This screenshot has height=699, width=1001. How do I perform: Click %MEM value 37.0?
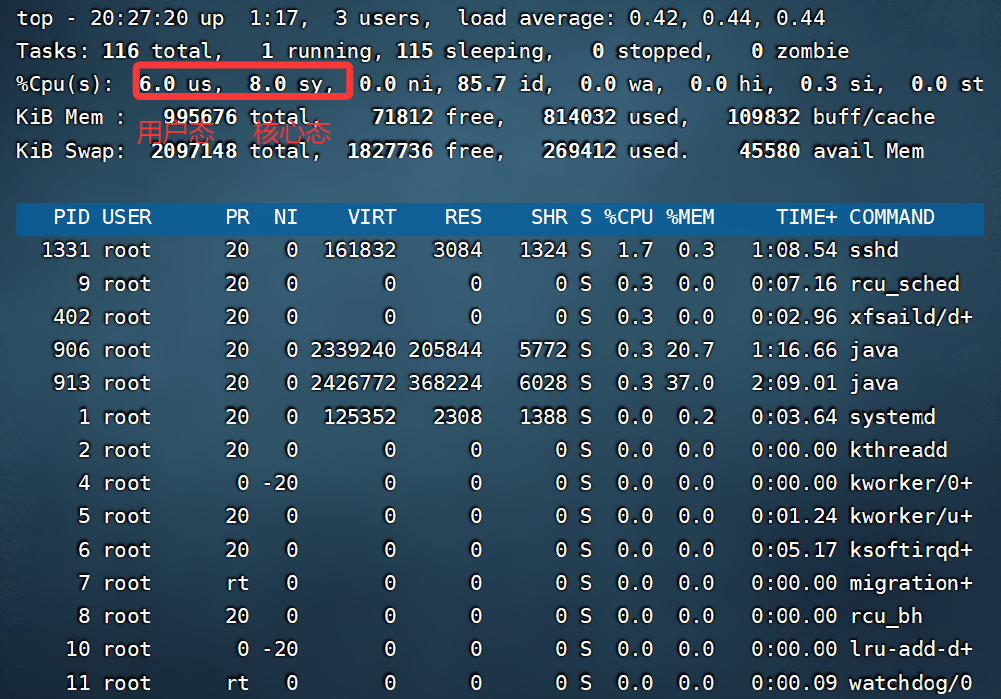(690, 383)
